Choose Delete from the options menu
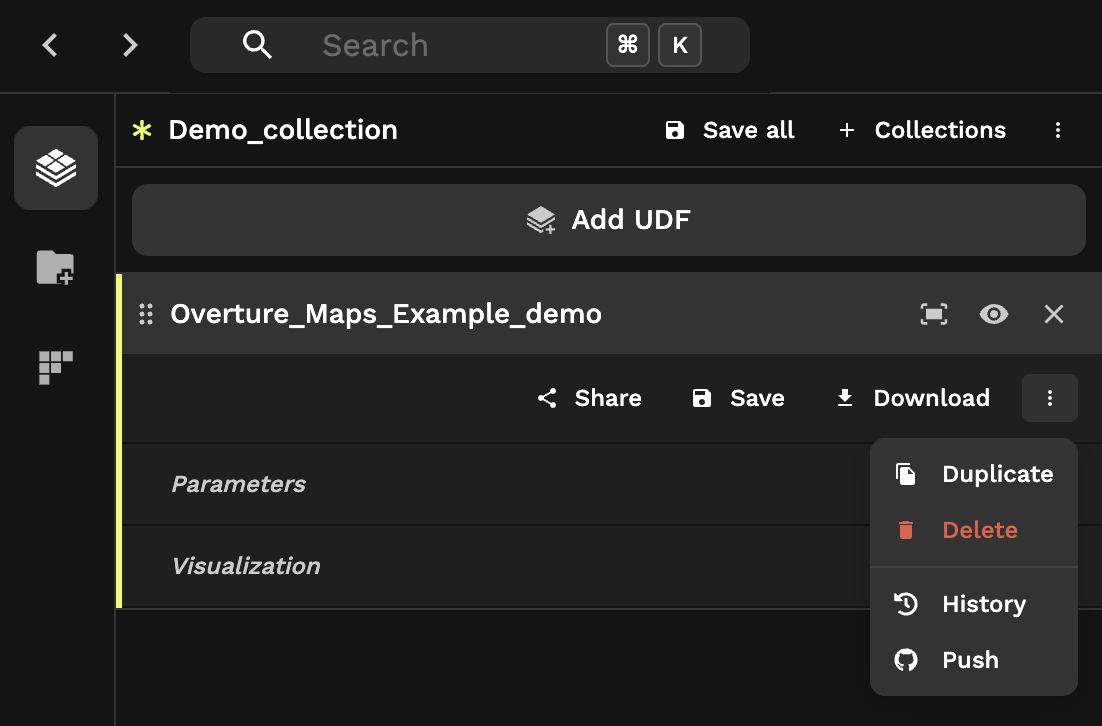This screenshot has width=1102, height=726. (973, 530)
